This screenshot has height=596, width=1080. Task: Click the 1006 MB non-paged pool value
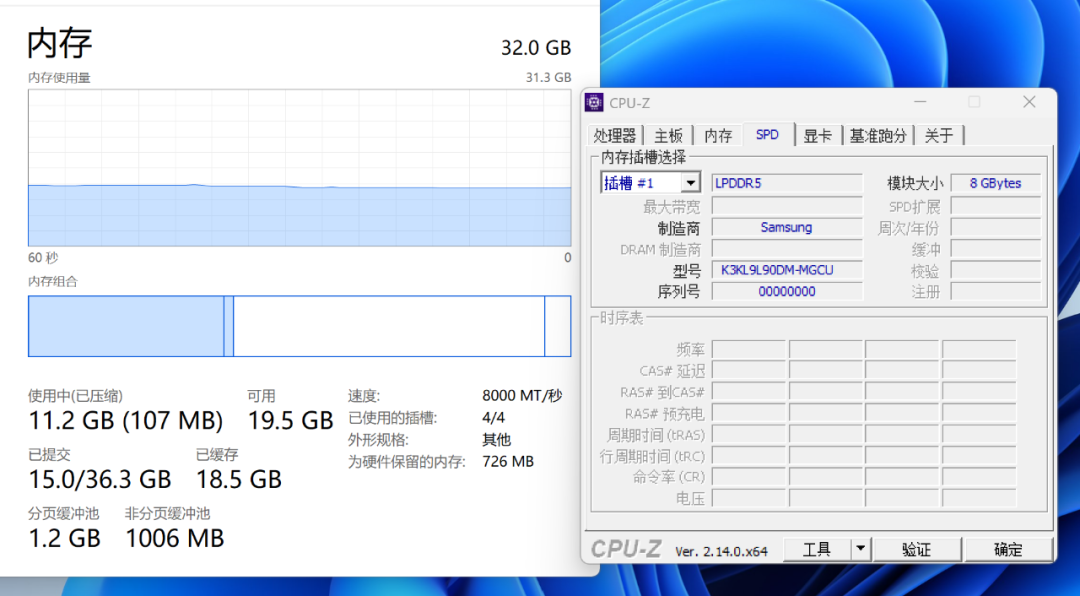point(175,538)
